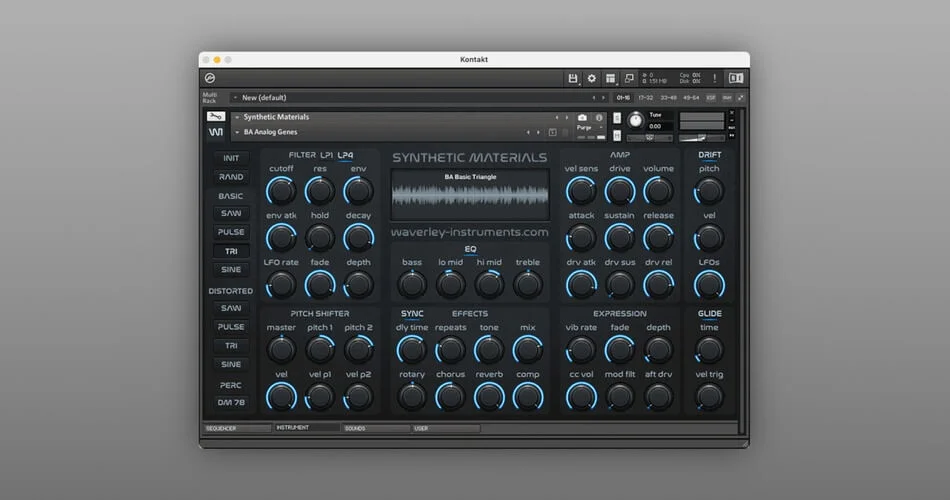Open the save floppy disk menu
Screen dimensions: 950x500
point(573,78)
